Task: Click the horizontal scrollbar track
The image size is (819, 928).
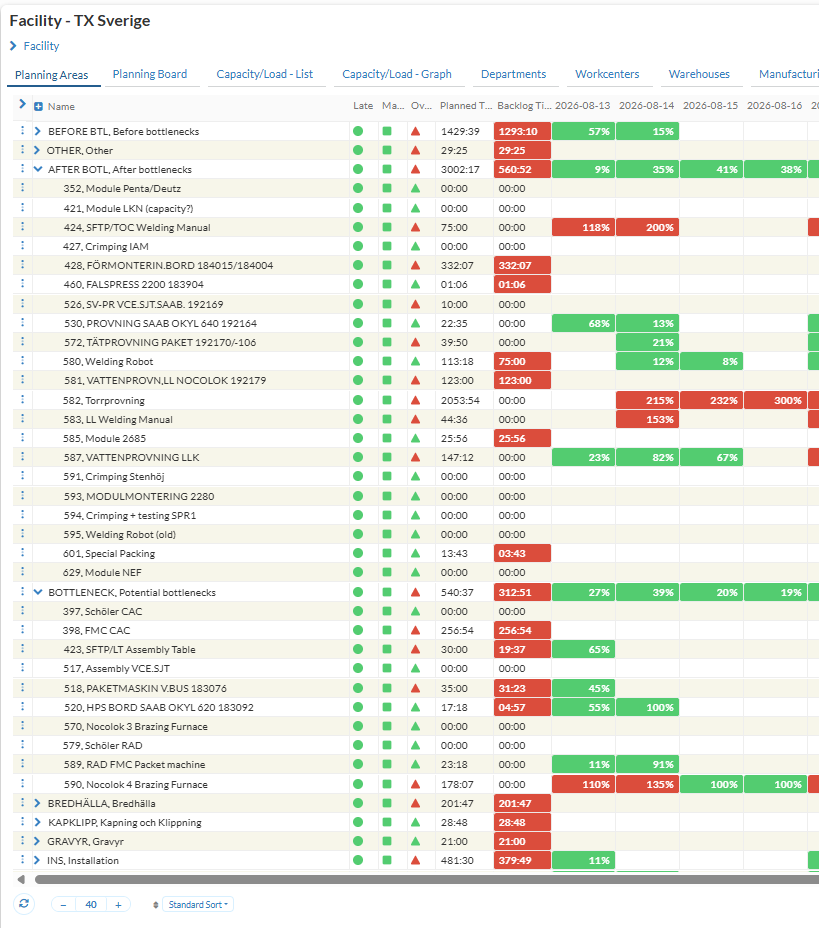Action: tap(426, 879)
